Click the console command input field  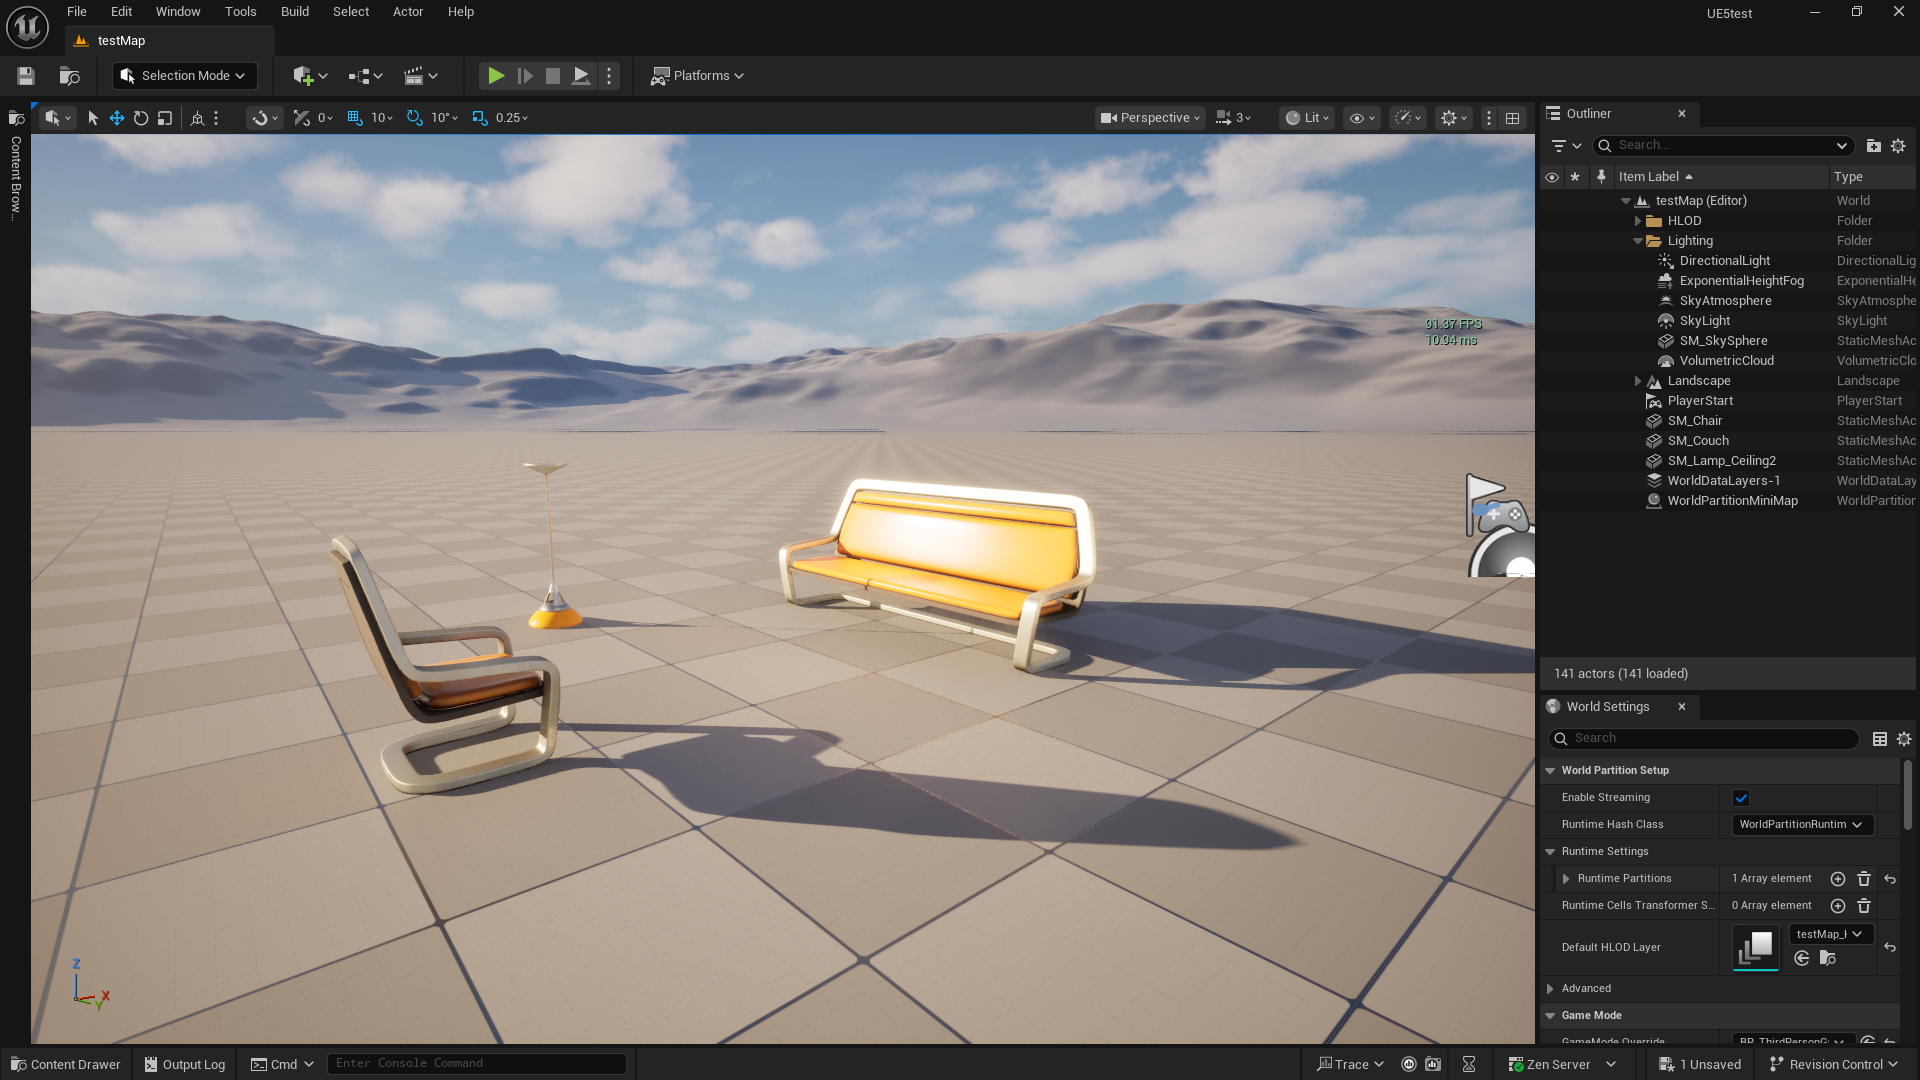pos(477,1063)
